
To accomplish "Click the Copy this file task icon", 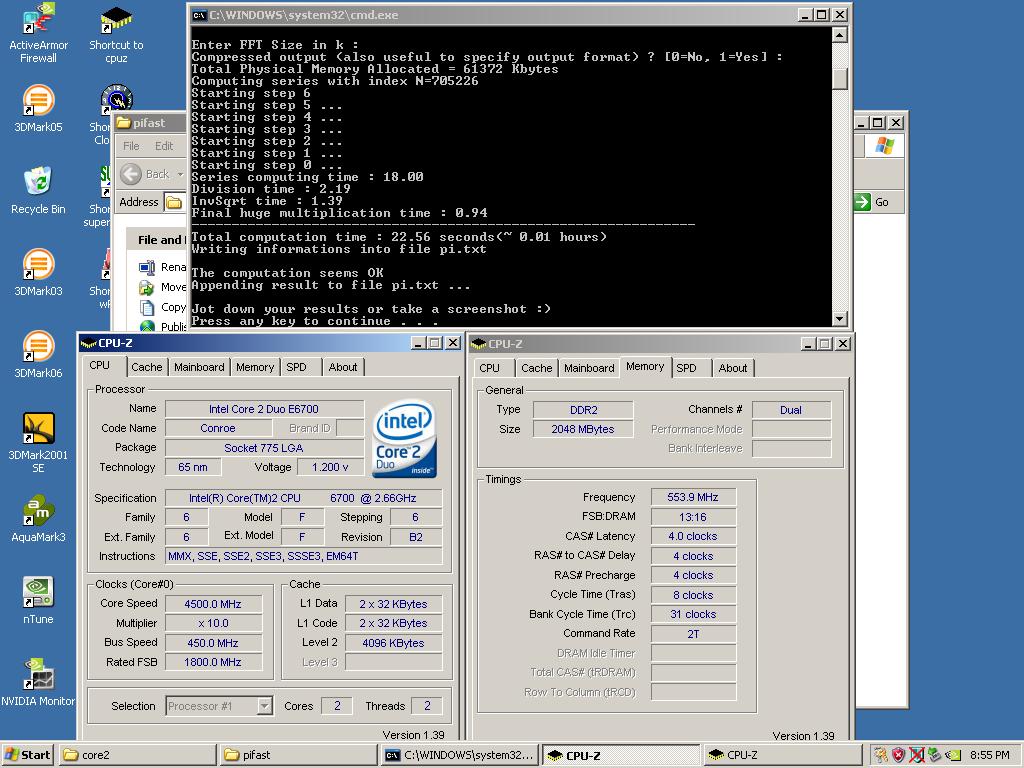I will click(147, 307).
